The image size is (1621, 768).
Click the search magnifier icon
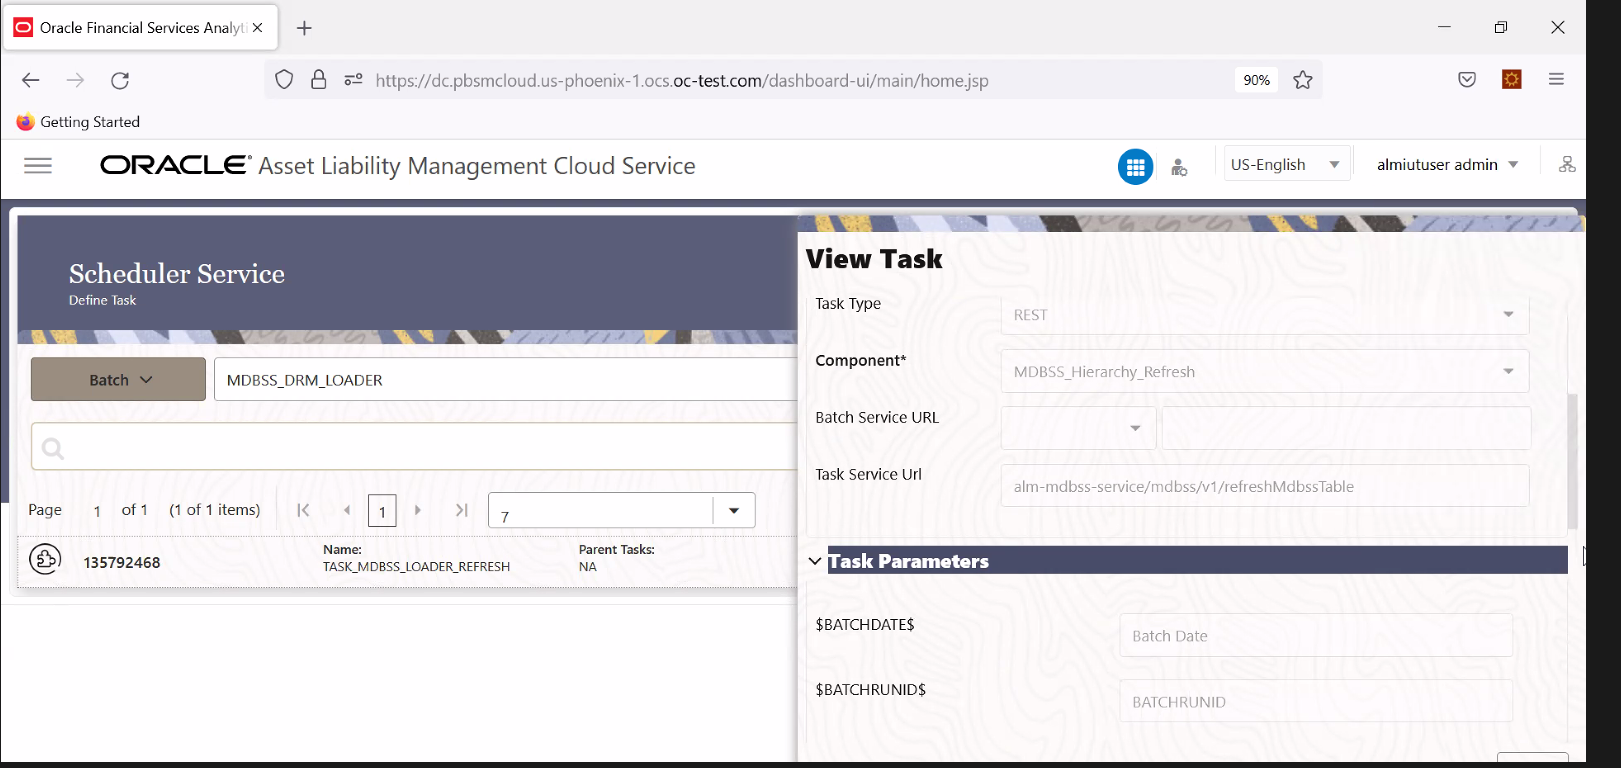(x=53, y=449)
